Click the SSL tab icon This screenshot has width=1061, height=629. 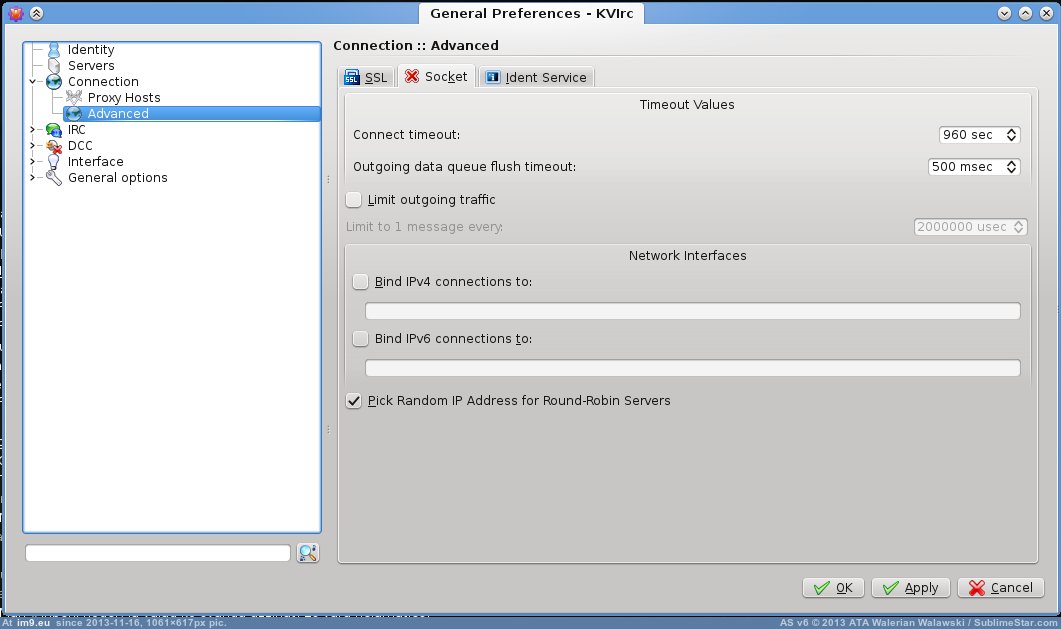click(352, 77)
